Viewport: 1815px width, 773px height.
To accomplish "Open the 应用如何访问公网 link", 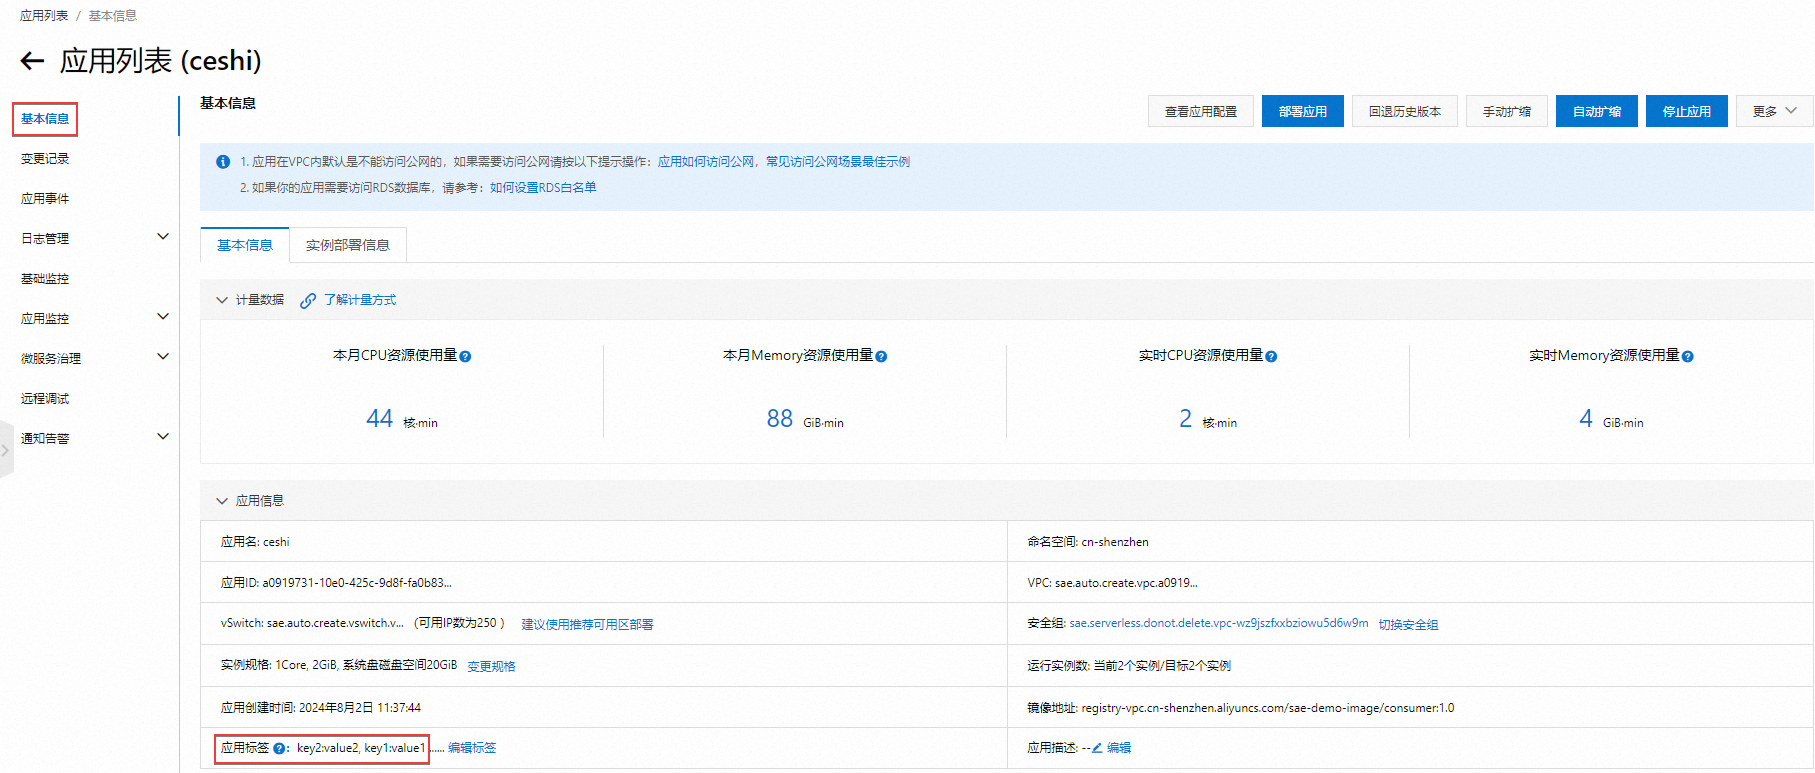I will tap(706, 161).
